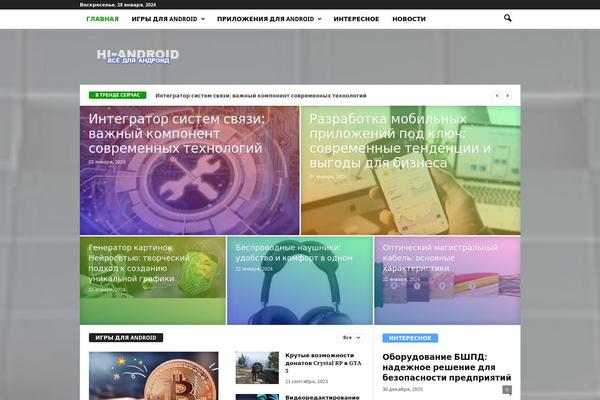Open ИНТЕРЕСНОЕ menu item
This screenshot has width=600, height=400.
pos(356,19)
